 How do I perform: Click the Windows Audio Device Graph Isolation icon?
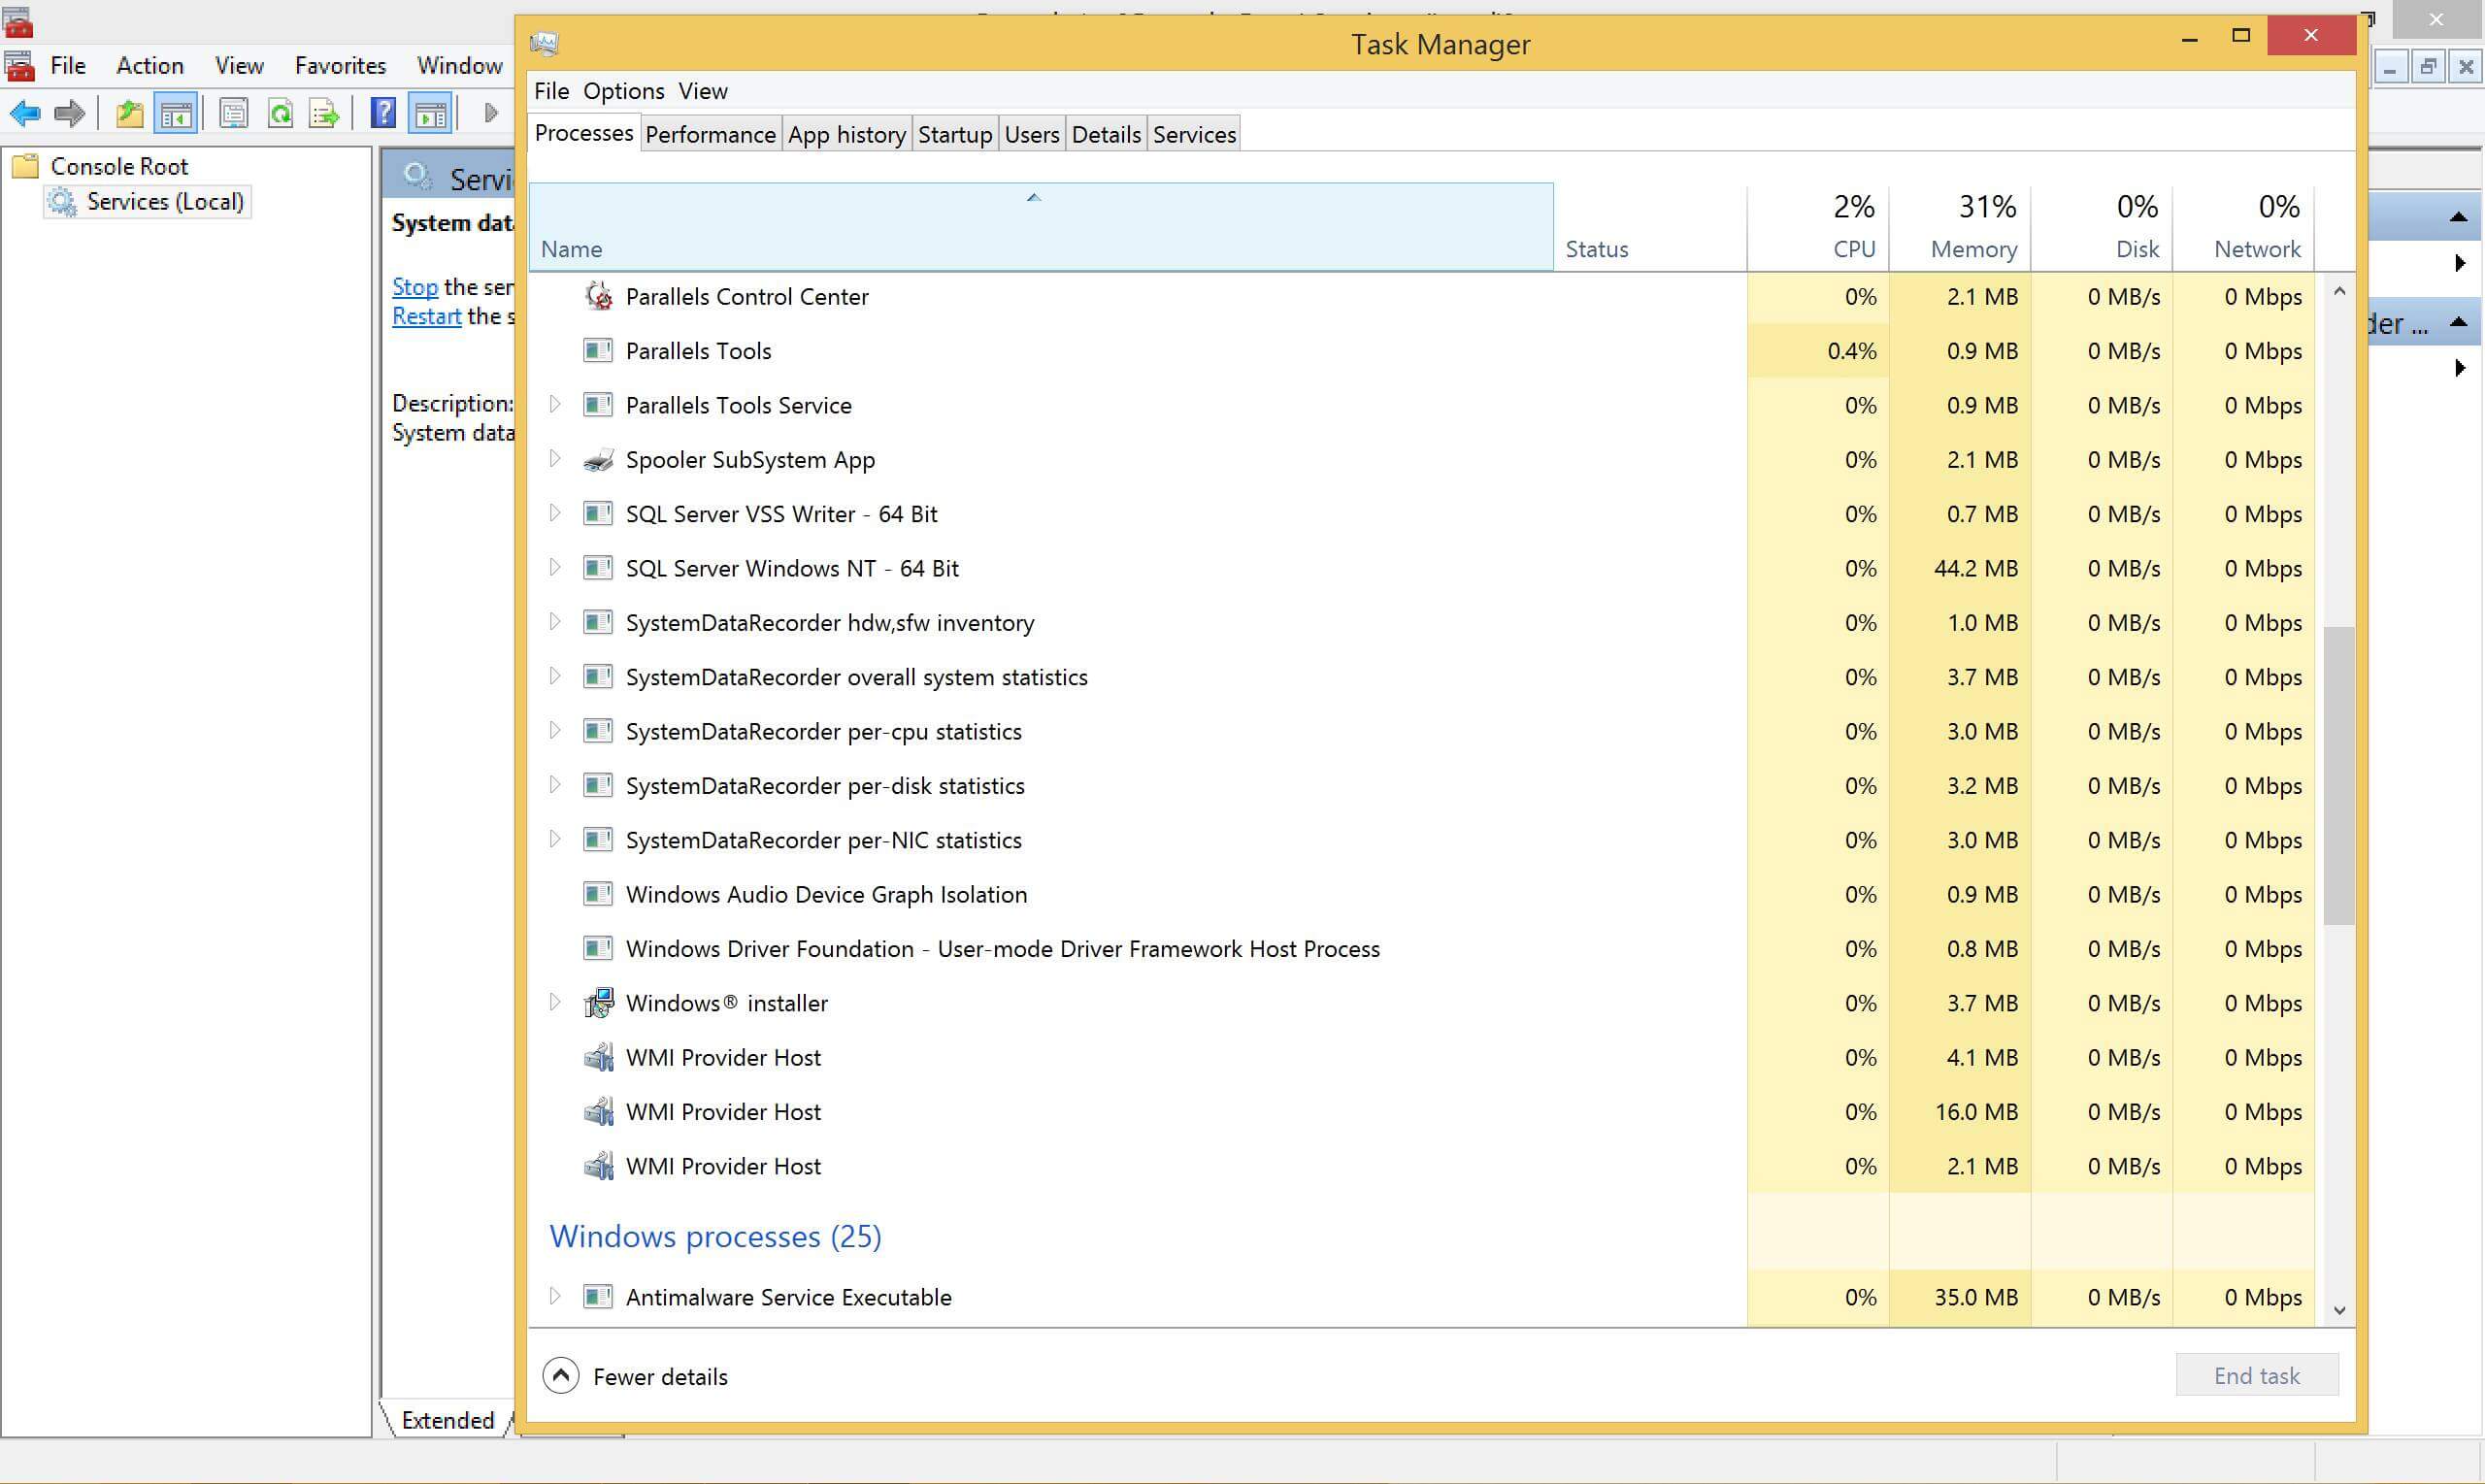tap(598, 894)
